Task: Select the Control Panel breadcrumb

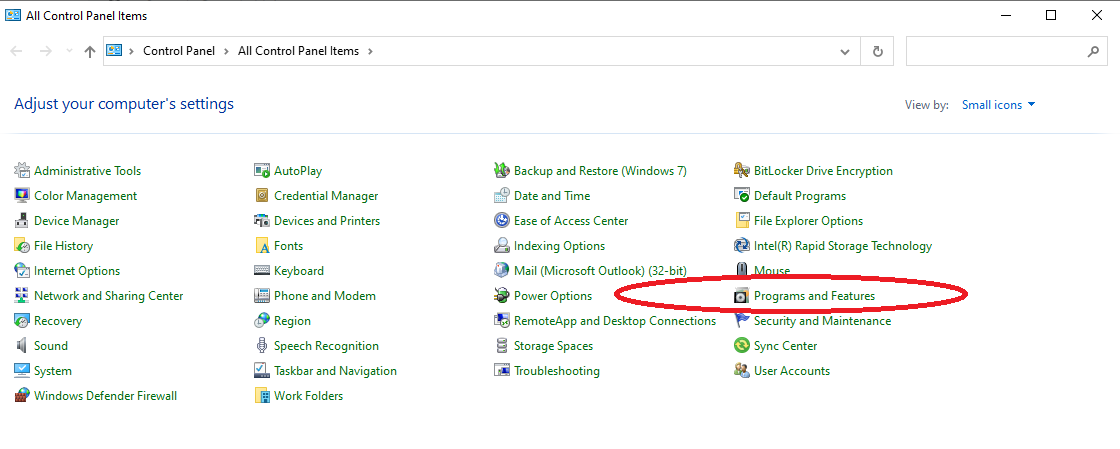Action: 179,51
